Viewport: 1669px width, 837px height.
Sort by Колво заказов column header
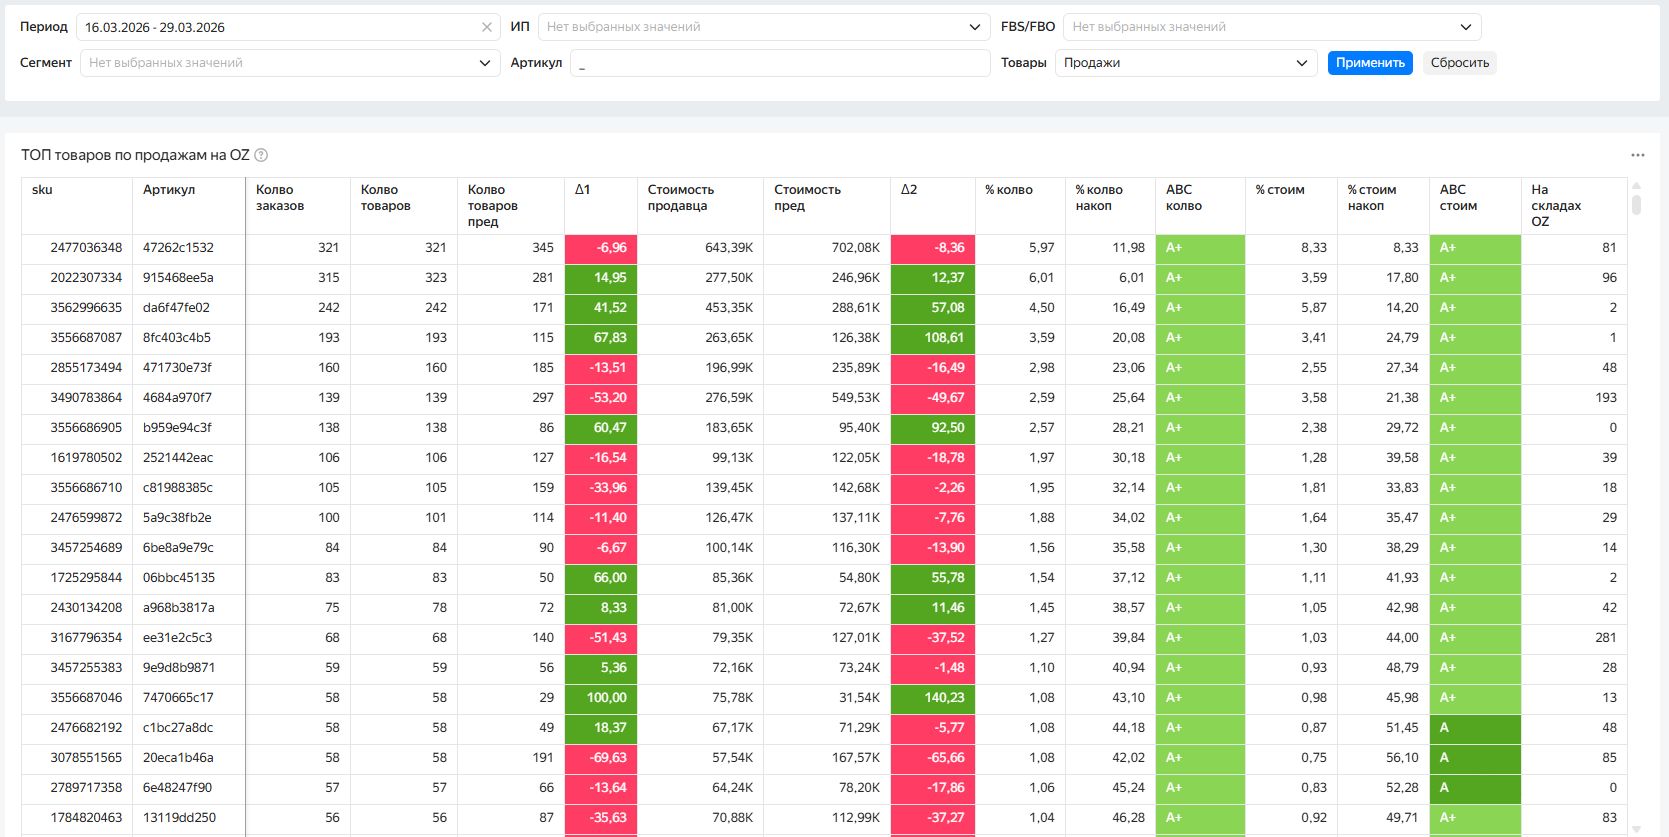[280, 198]
